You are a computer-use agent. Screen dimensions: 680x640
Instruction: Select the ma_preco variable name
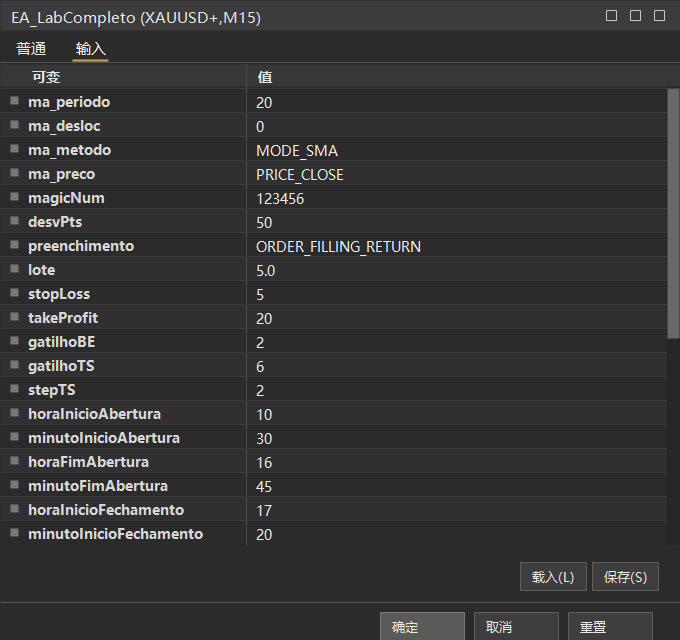(x=62, y=174)
